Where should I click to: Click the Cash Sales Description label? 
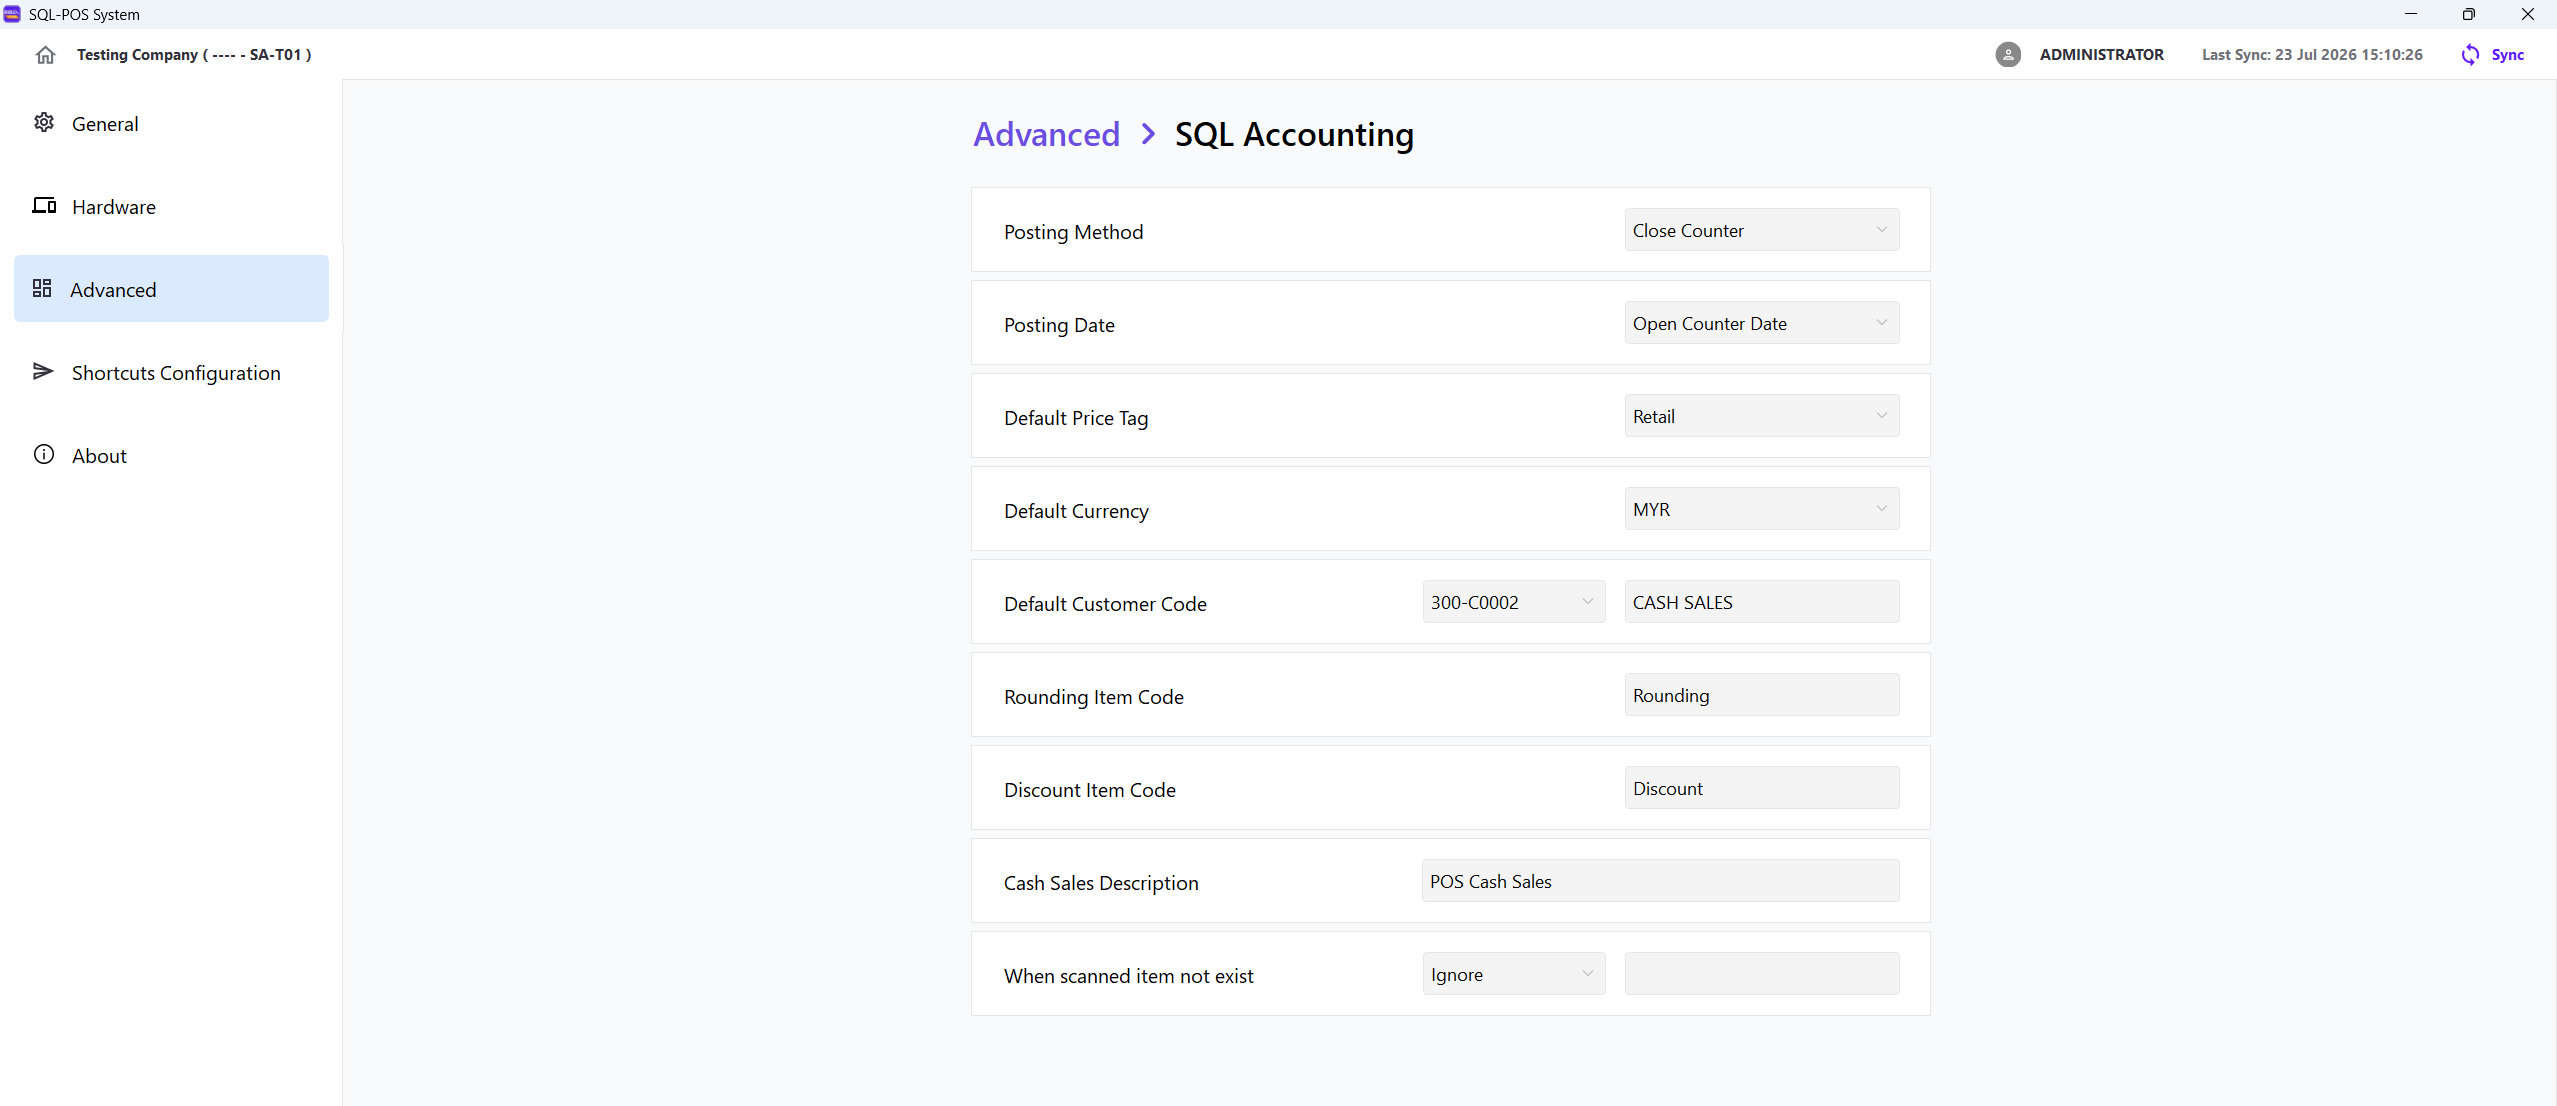coord(1101,883)
